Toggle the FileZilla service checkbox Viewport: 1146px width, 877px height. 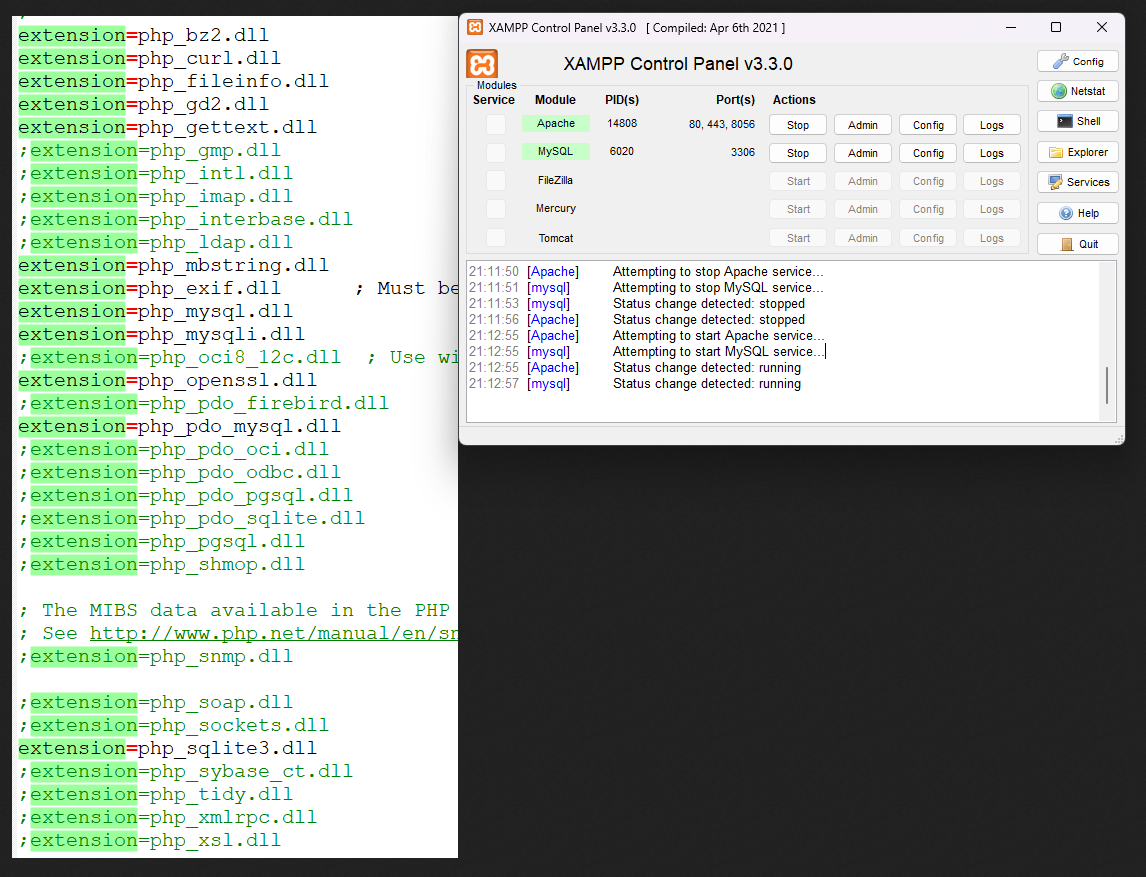pos(496,181)
